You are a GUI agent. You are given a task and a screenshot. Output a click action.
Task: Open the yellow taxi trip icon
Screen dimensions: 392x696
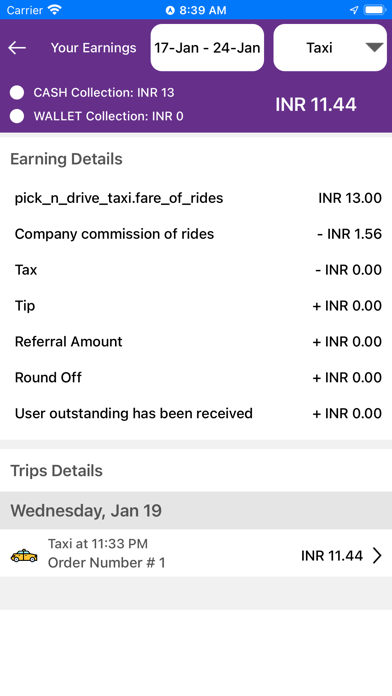[24, 555]
